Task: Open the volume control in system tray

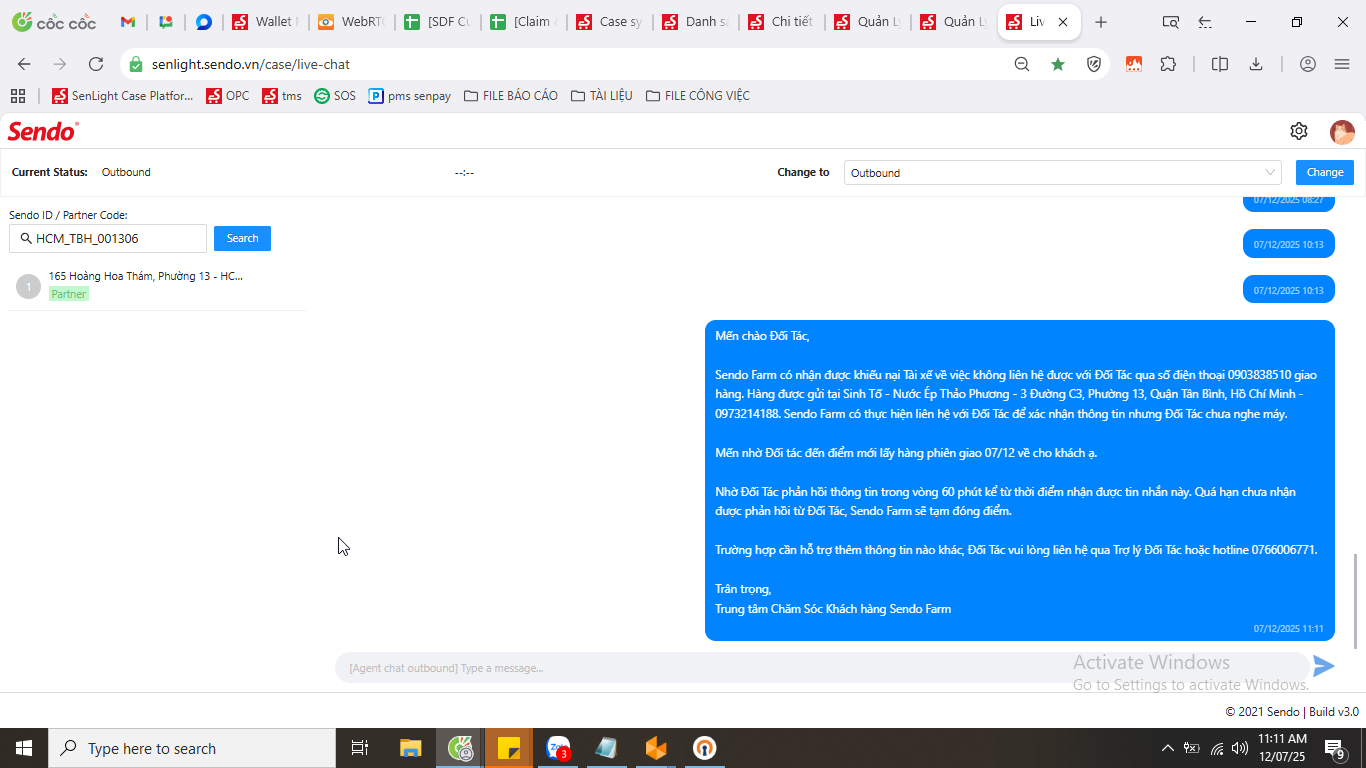Action: tap(1240, 748)
